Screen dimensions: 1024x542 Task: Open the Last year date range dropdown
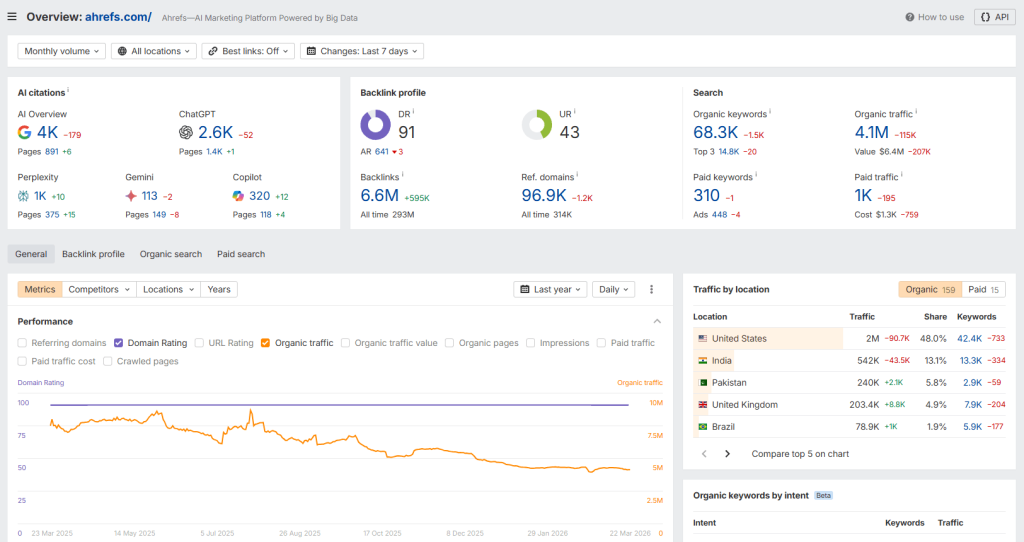(551, 289)
